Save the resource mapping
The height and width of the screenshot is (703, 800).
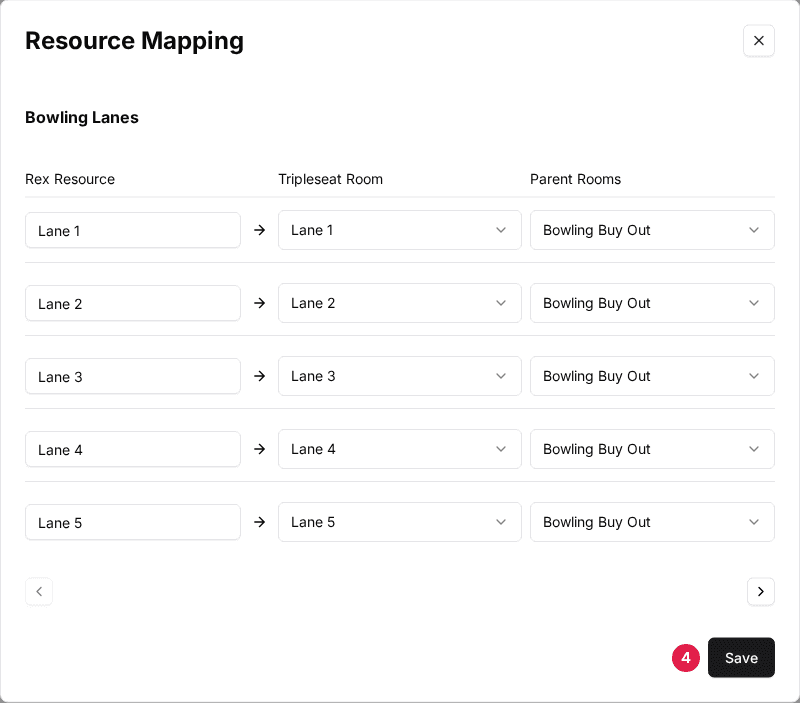coord(741,658)
